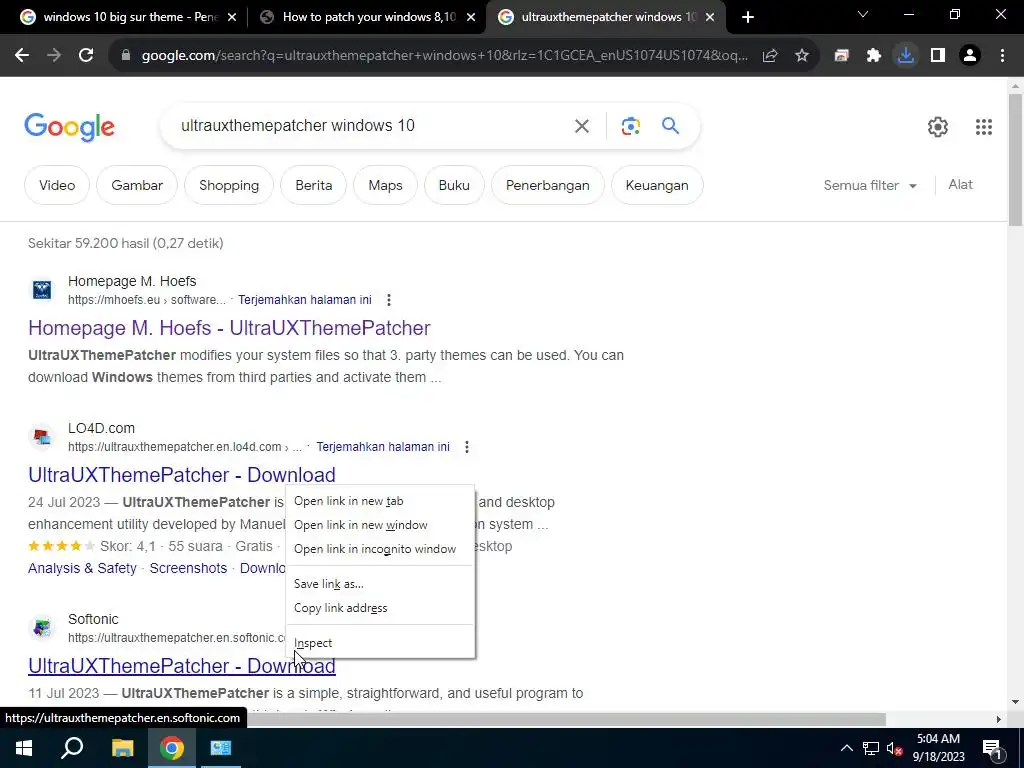Viewport: 1024px width, 768px height.
Task: Open Windows taskbar search
Action: tap(72, 748)
